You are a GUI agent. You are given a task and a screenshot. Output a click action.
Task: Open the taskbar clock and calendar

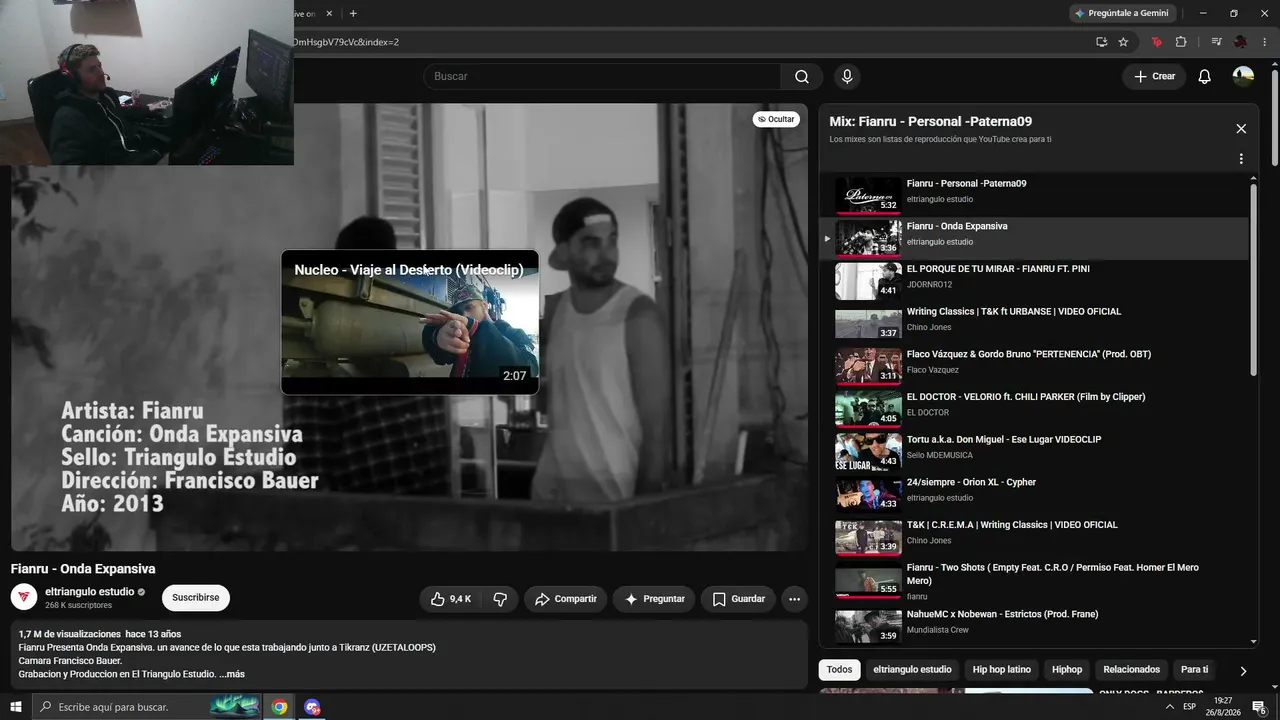coord(1223,707)
